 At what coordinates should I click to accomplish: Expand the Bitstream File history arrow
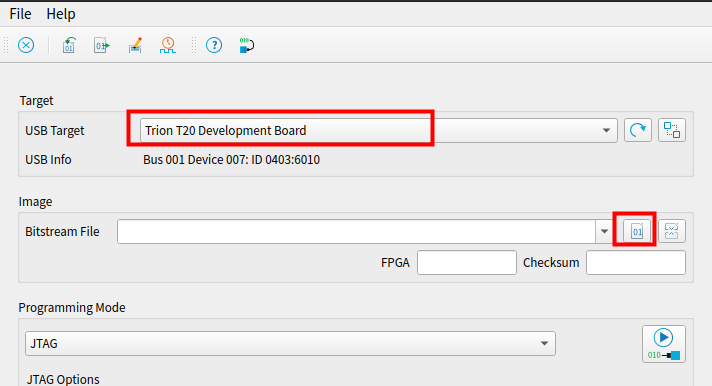tap(604, 232)
